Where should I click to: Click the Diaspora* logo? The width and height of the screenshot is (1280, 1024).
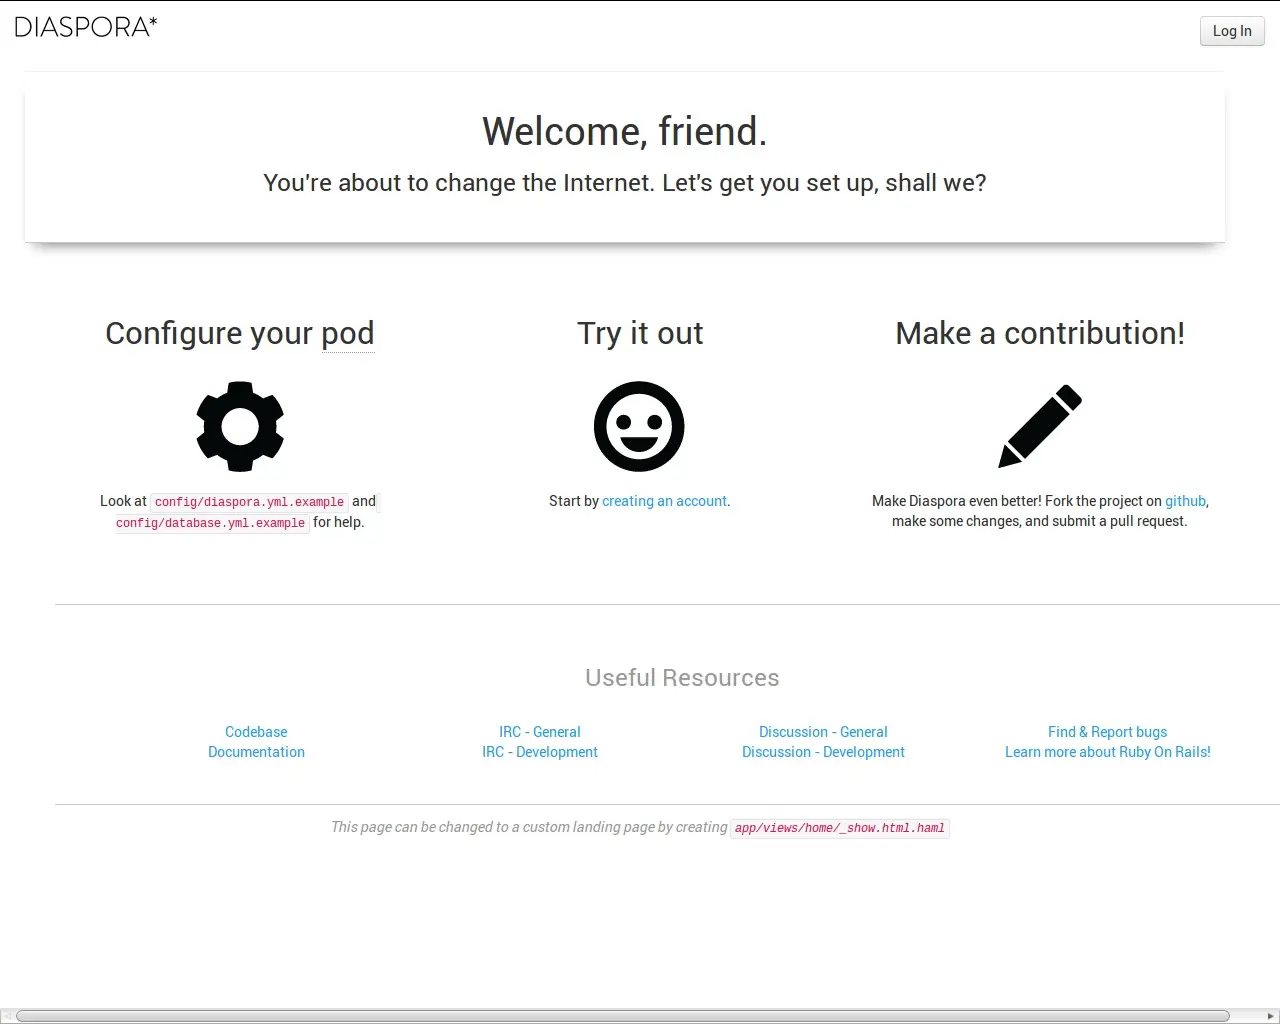(x=86, y=27)
